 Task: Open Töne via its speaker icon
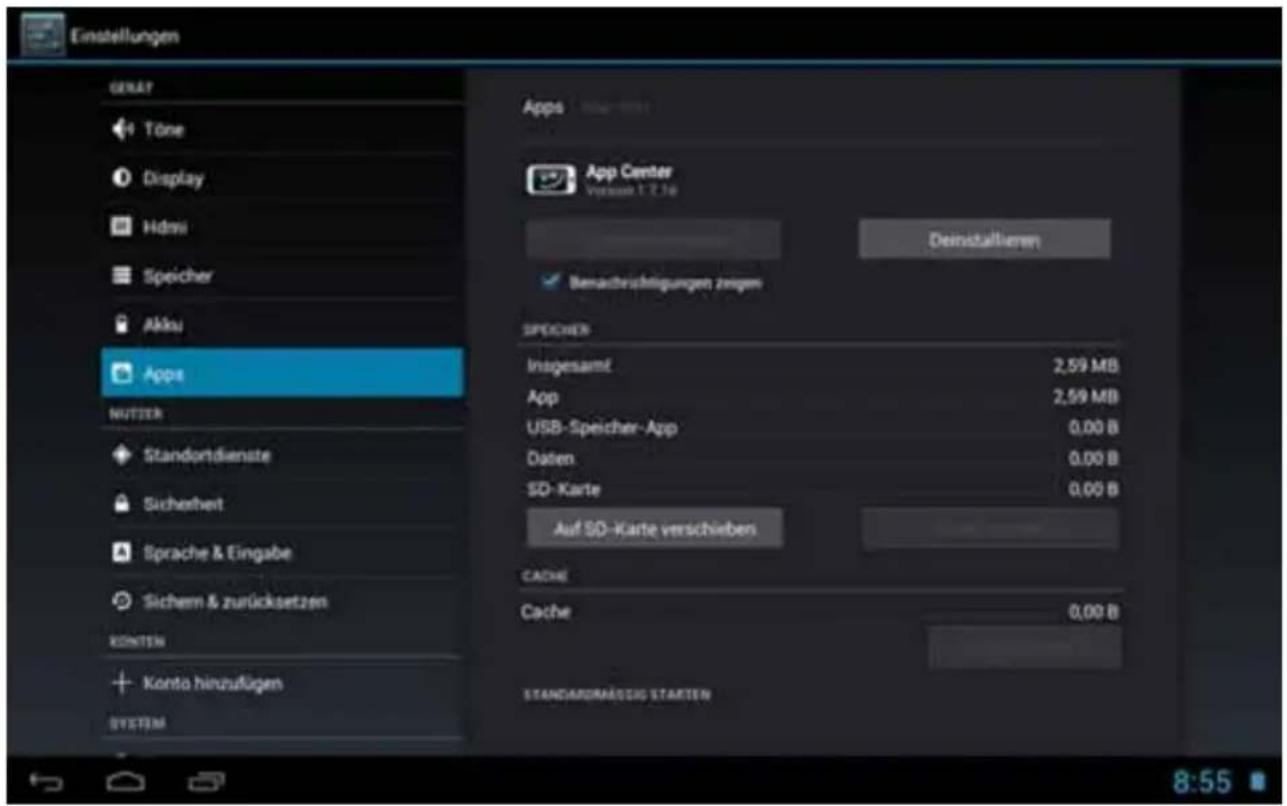(122, 130)
